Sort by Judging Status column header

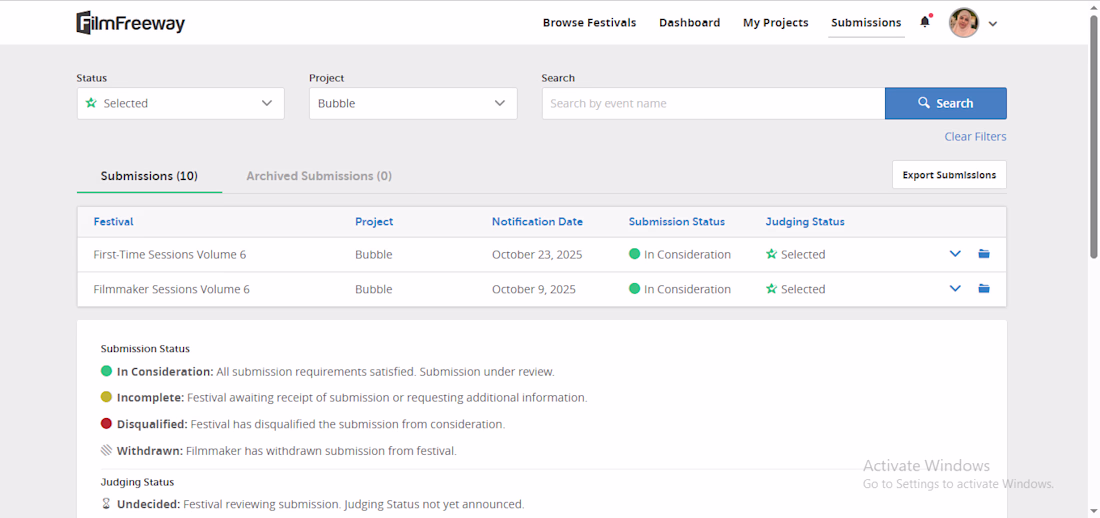pos(805,222)
